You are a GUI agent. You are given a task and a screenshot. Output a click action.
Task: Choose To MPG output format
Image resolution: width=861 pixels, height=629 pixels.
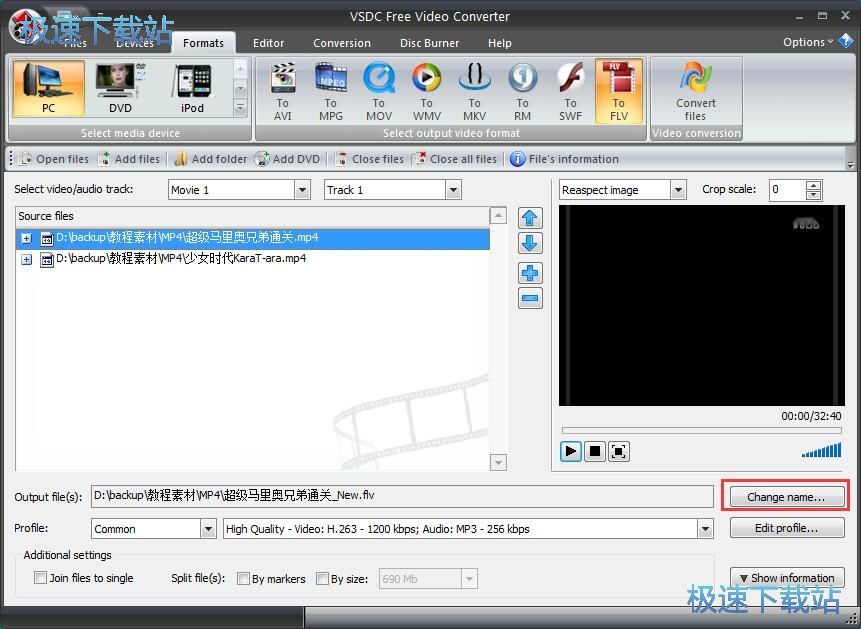pos(331,92)
